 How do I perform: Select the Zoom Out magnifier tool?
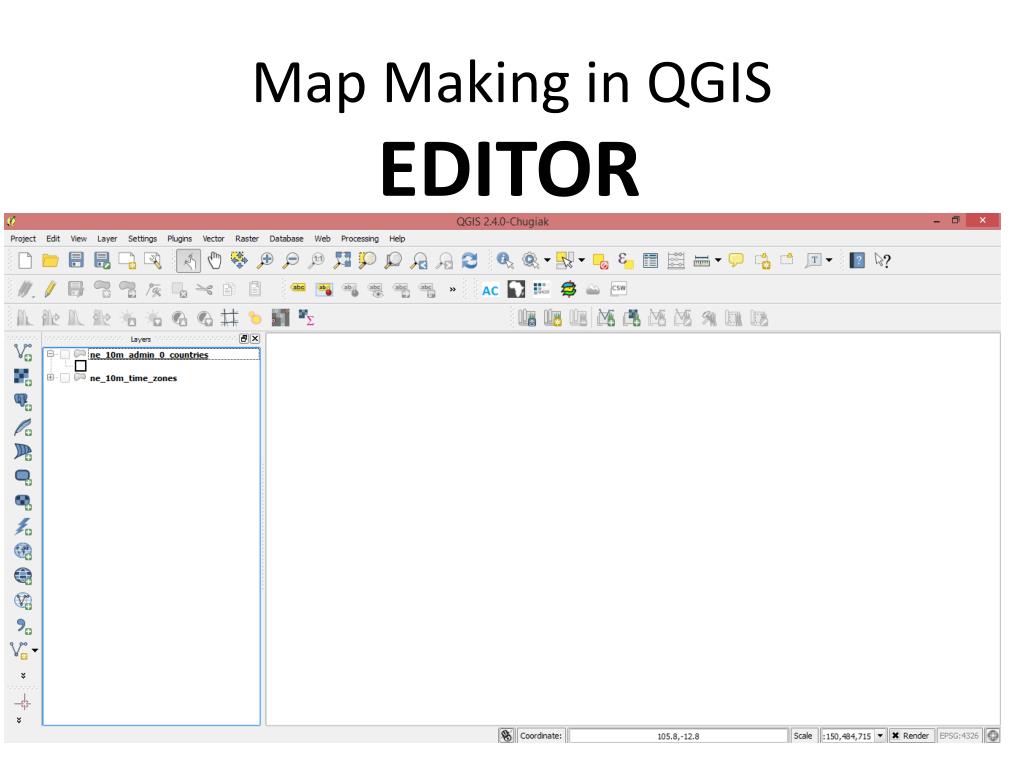291,261
